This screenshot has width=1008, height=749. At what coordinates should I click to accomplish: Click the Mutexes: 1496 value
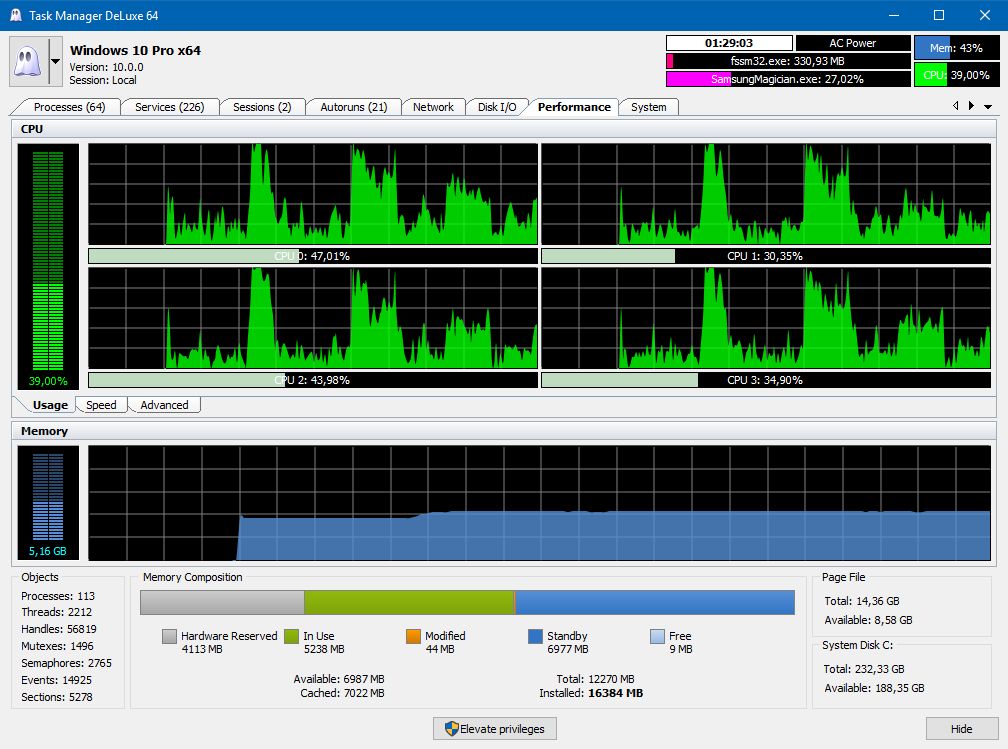coord(57,646)
